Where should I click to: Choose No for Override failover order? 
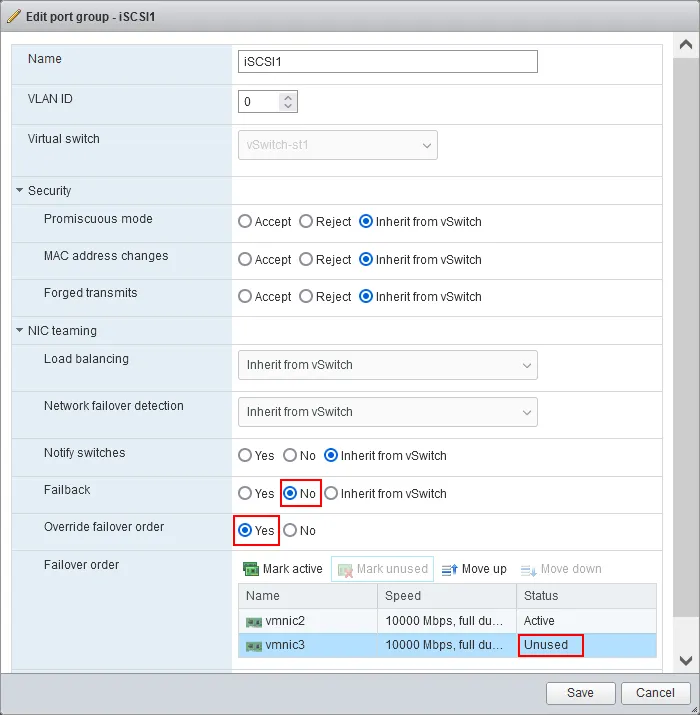[x=290, y=531]
